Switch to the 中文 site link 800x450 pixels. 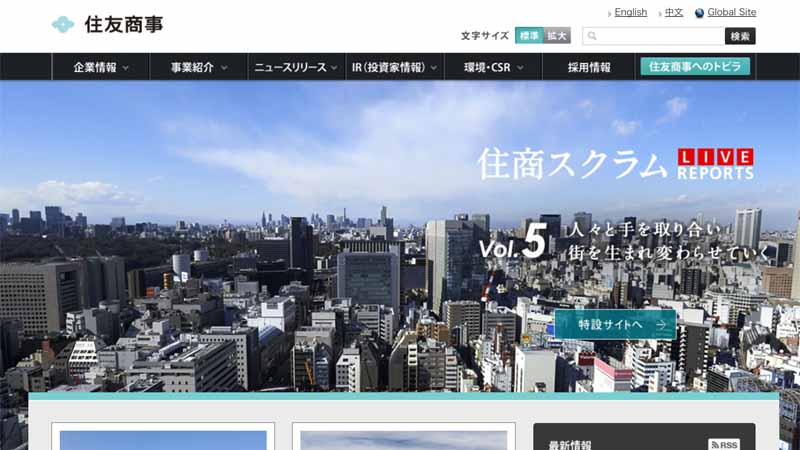tap(673, 12)
